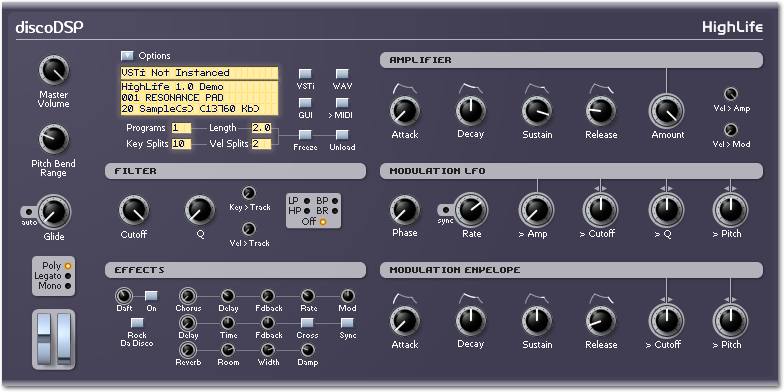The image size is (784, 392).
Task: Toggle the Delay Sync button
Action: pos(347,322)
